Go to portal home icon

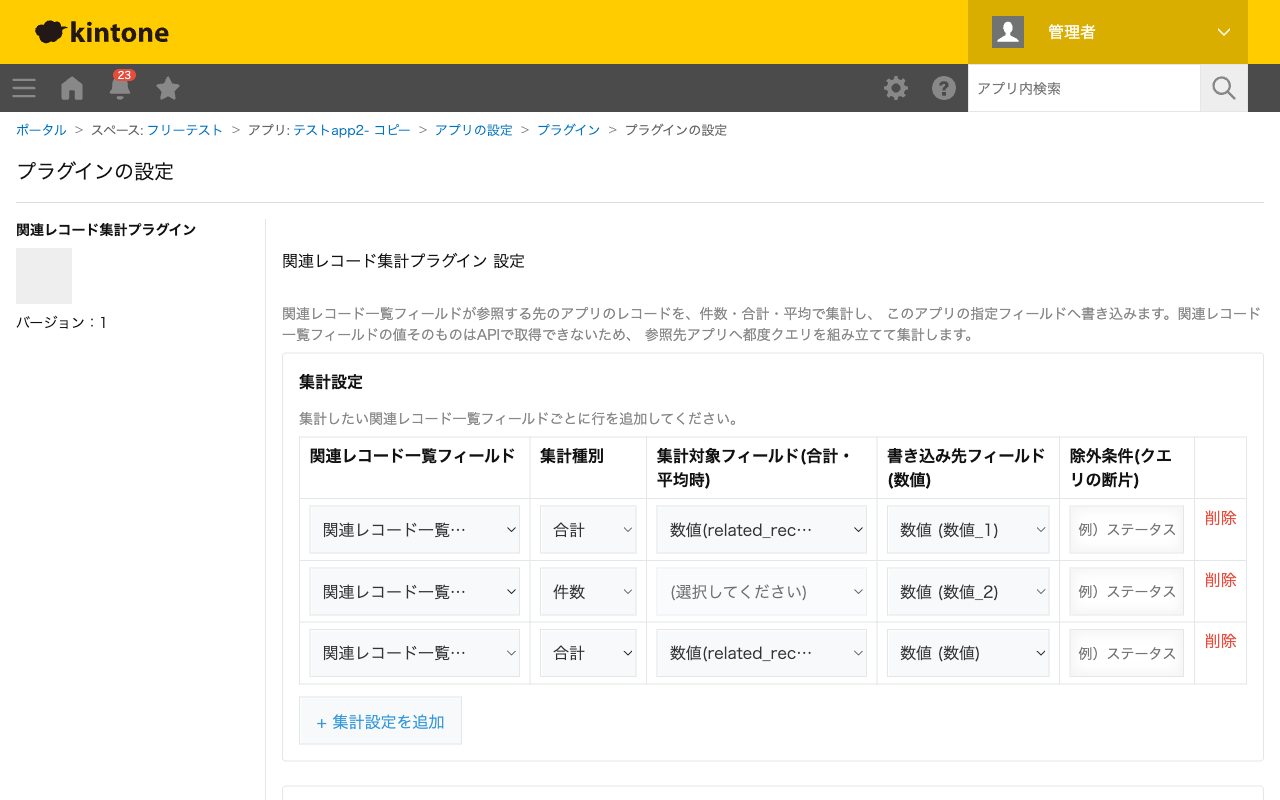[72, 88]
